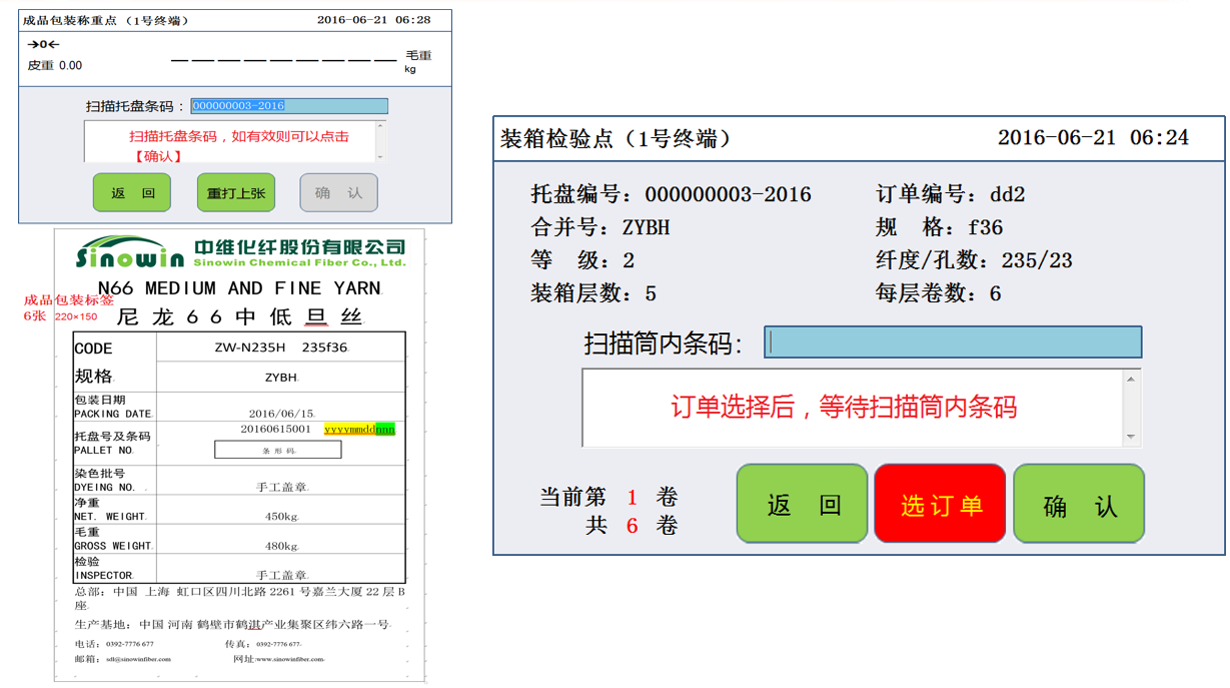This screenshot has height=688, width=1230.
Task: Click the highlighted yyyymmddnnn format text
Action: 360,430
